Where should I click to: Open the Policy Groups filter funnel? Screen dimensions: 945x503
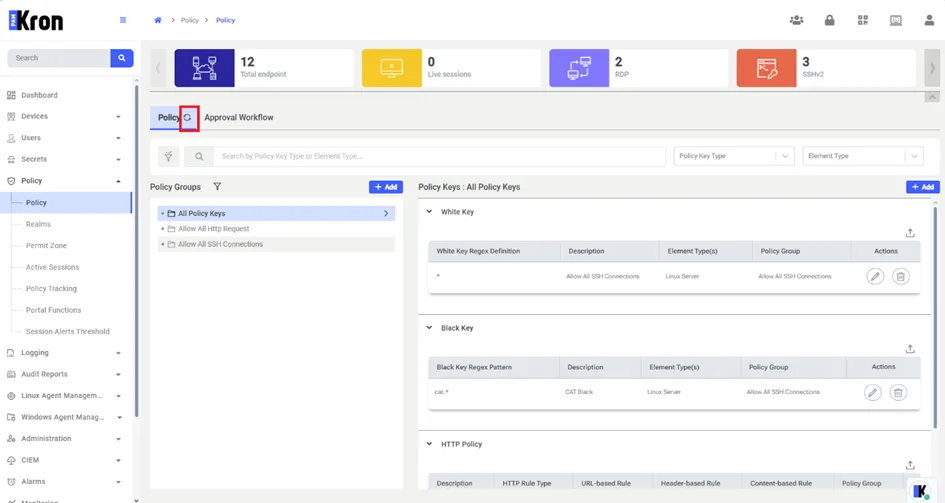217,187
